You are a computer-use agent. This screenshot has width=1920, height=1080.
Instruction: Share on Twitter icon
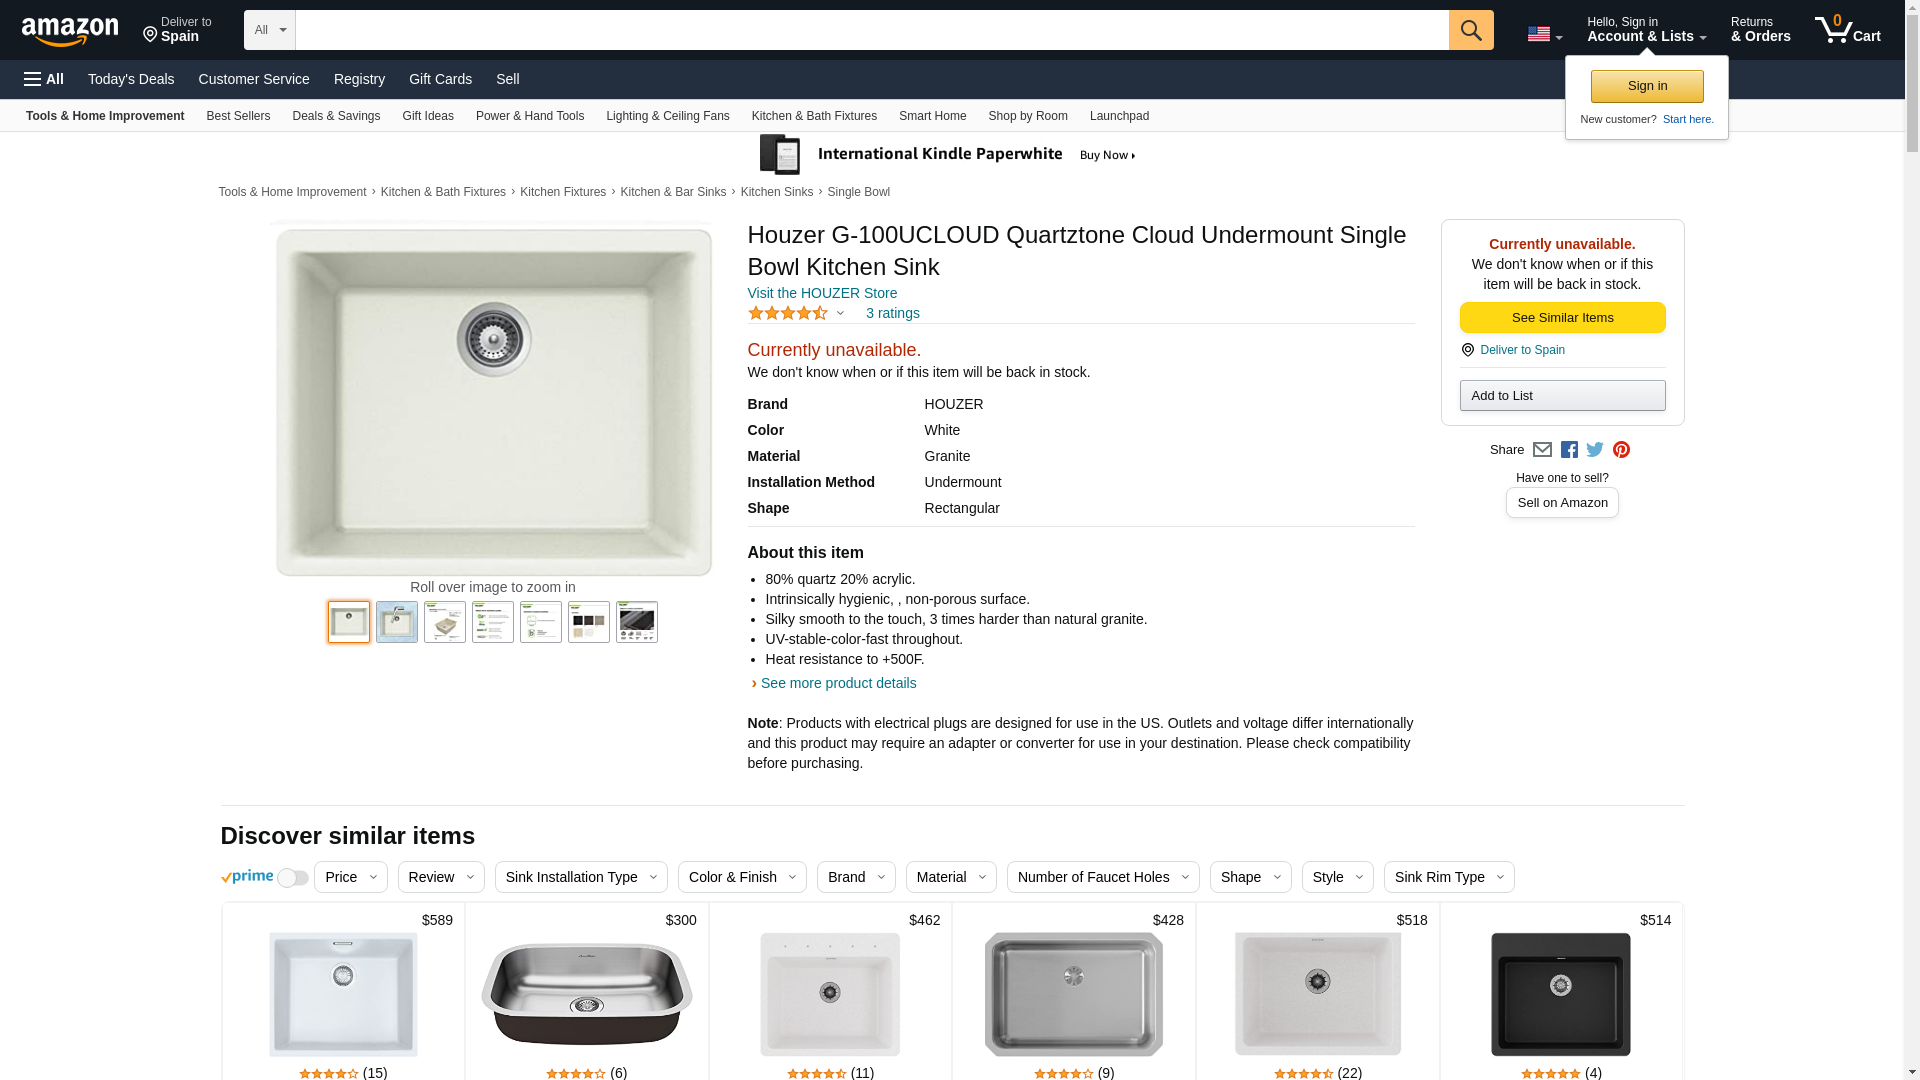tap(1595, 450)
